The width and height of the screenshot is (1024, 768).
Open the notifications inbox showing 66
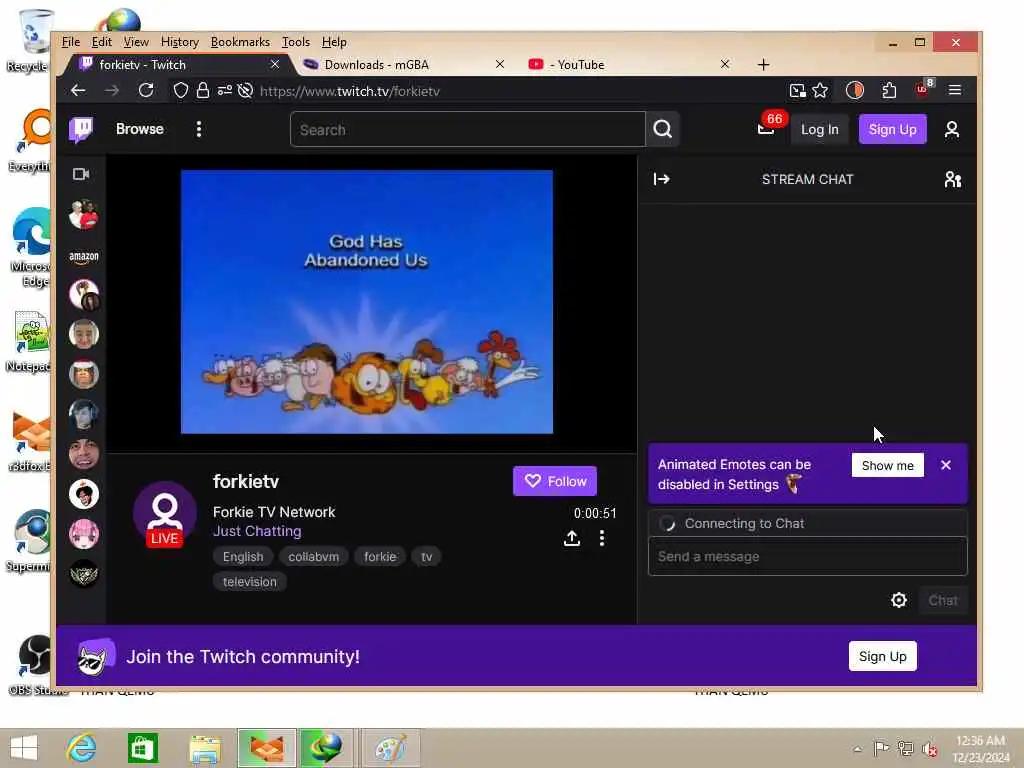(x=767, y=129)
